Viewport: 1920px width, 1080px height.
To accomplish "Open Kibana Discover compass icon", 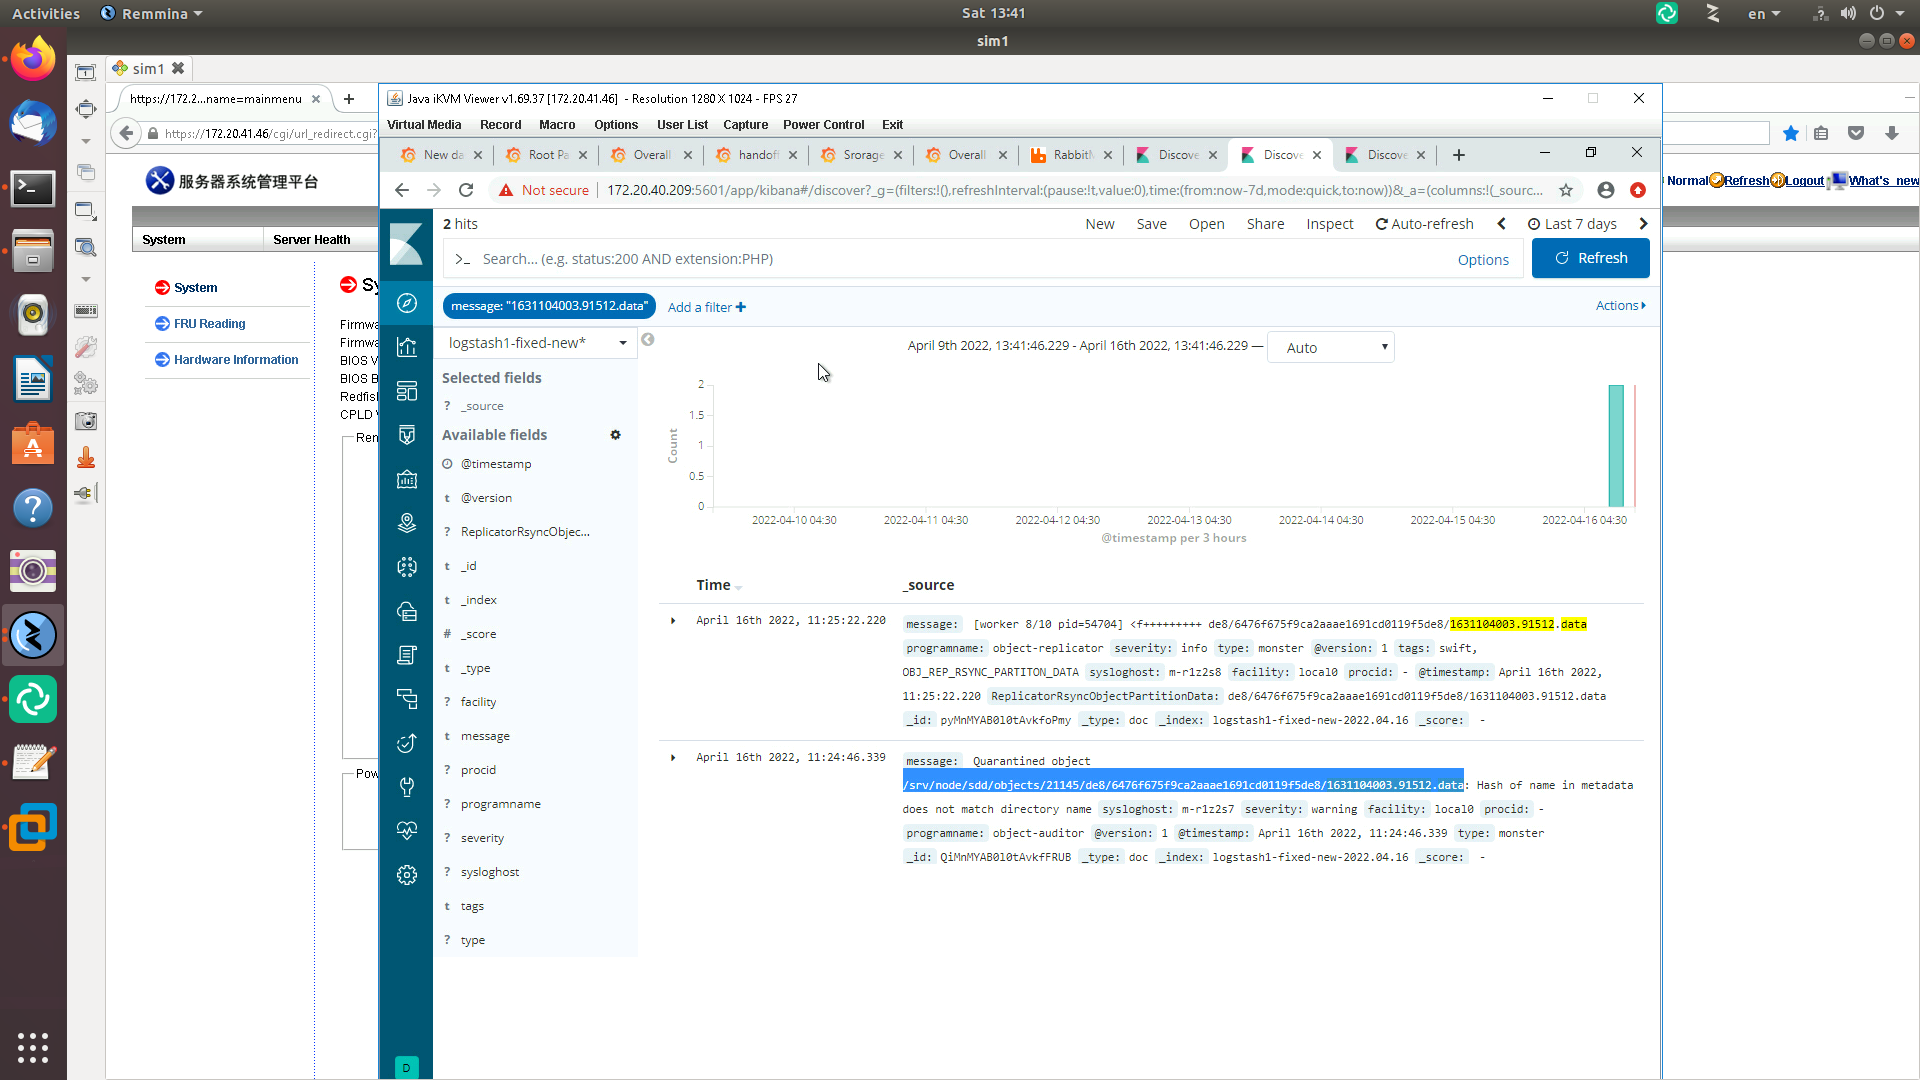I will [406, 303].
